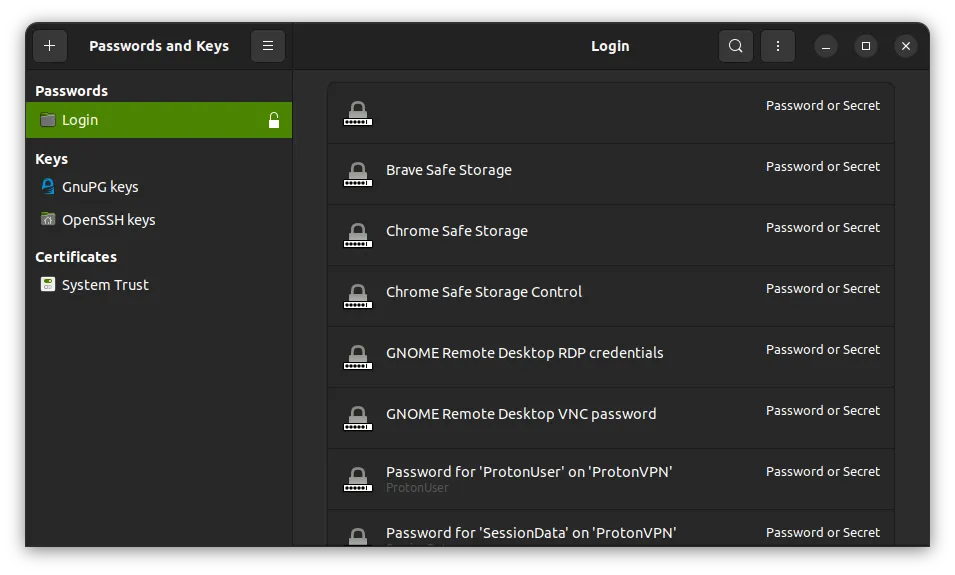Click the Chrome Safe Storage padlock icon
Screen dimensions: 955x575
click(x=357, y=235)
